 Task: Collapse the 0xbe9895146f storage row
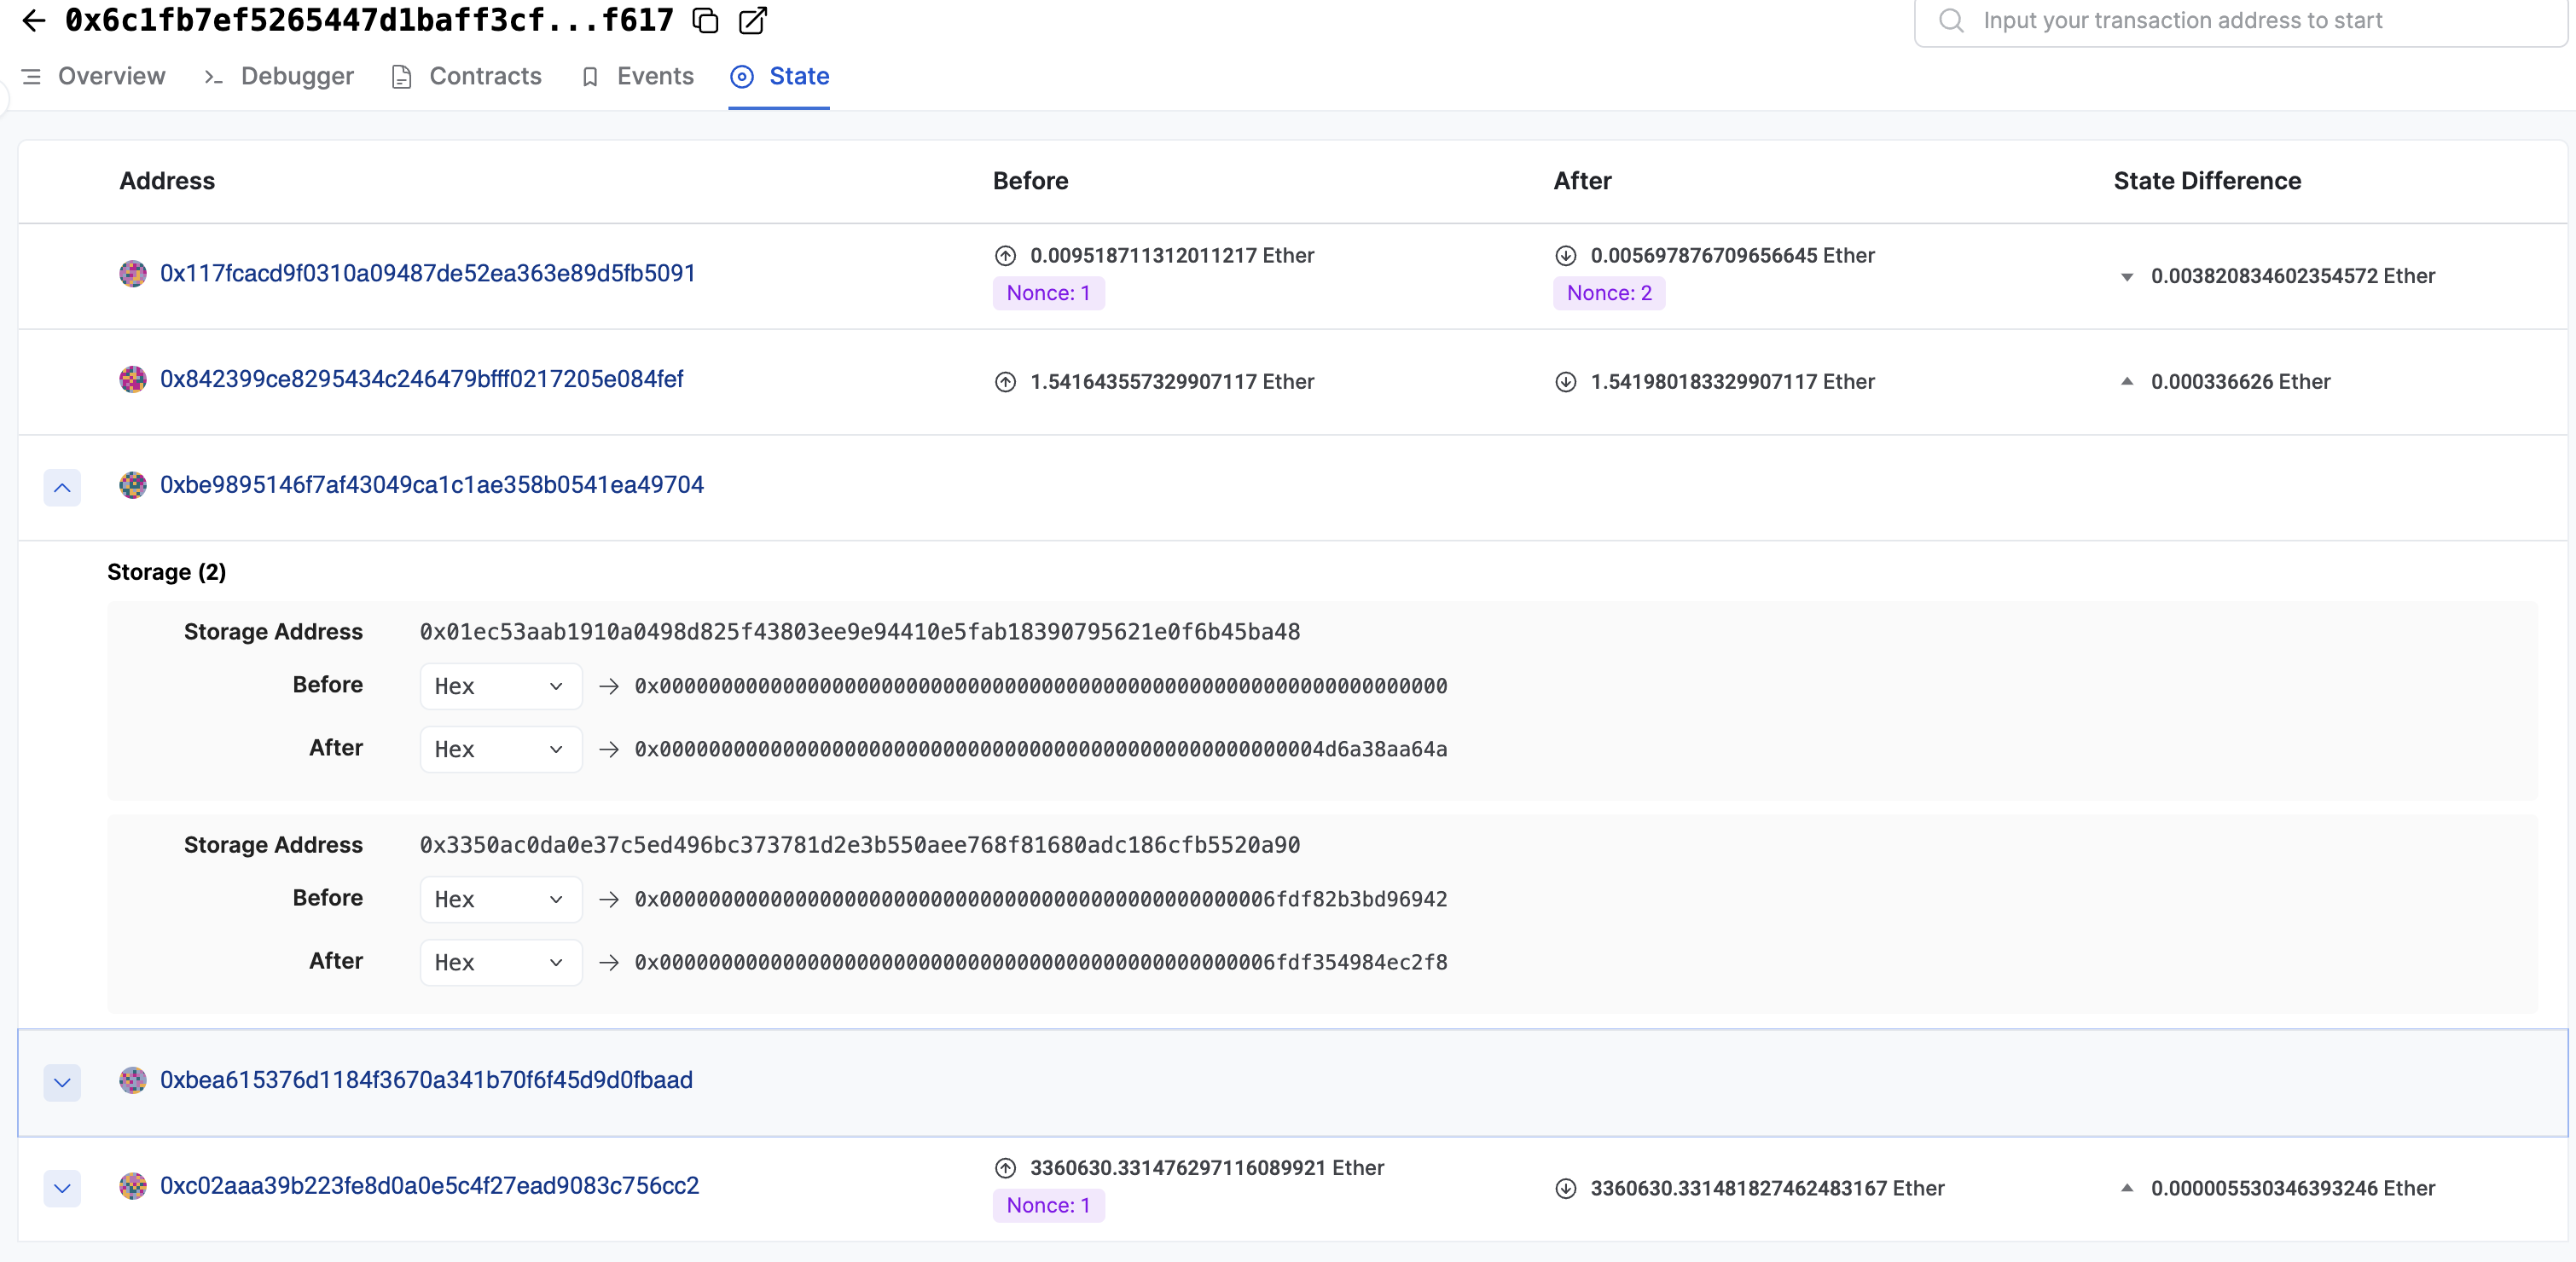(x=62, y=487)
